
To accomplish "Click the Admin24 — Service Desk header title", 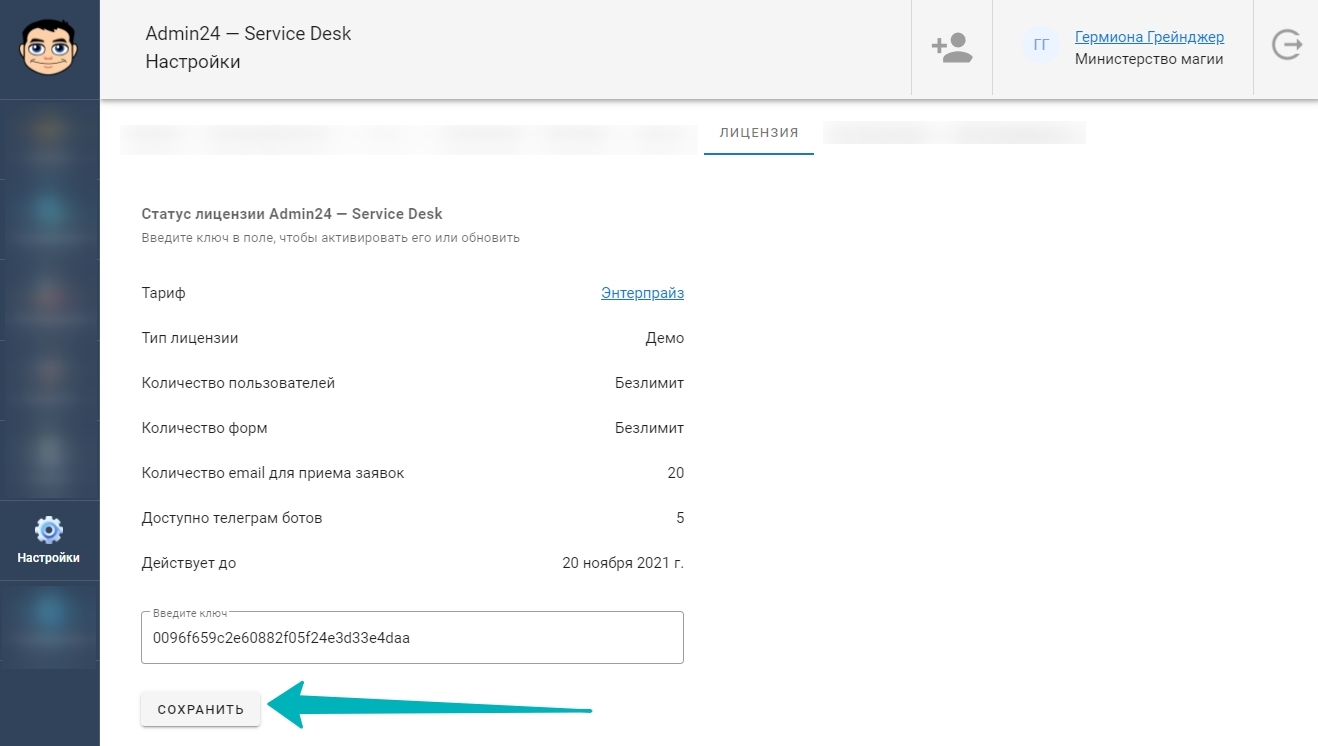I will click(248, 34).
